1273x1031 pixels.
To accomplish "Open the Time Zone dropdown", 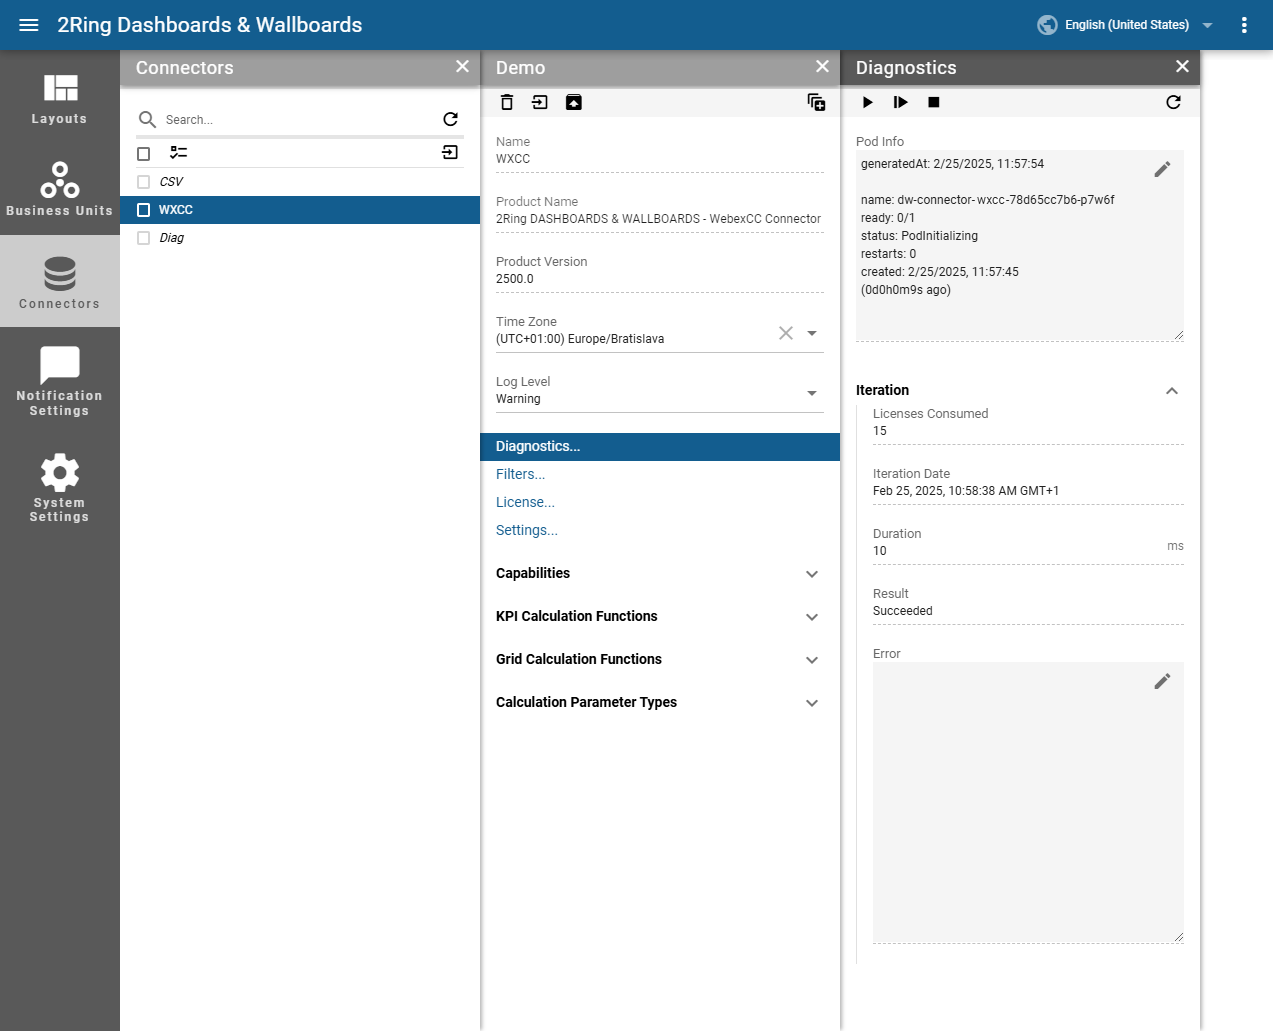I will pyautogui.click(x=812, y=333).
